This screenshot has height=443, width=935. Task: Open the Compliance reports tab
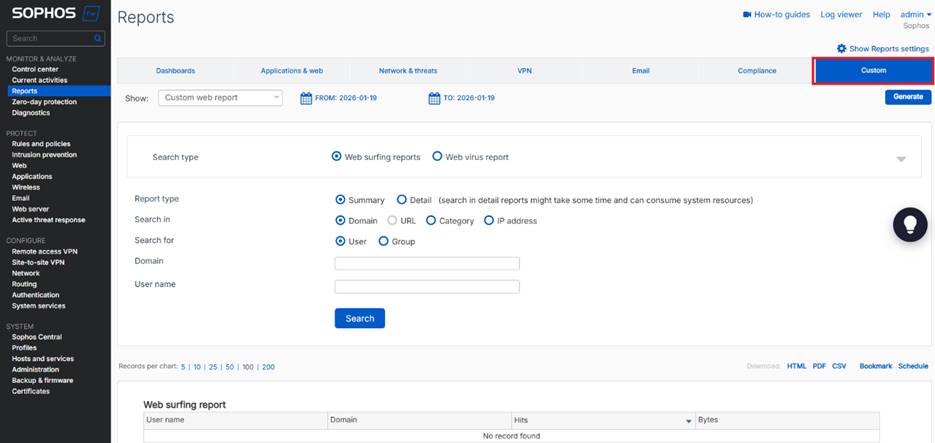pyautogui.click(x=756, y=71)
